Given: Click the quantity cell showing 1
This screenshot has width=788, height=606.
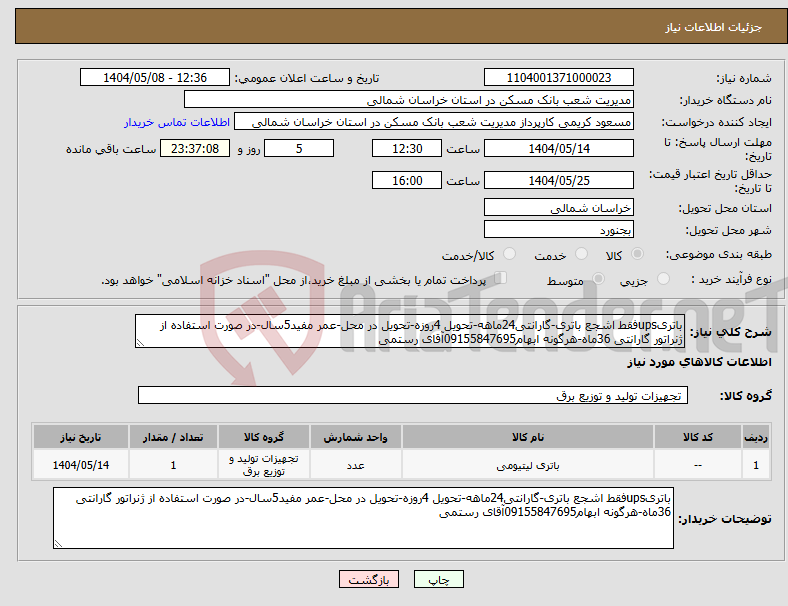Looking at the screenshot, I should point(173,465).
